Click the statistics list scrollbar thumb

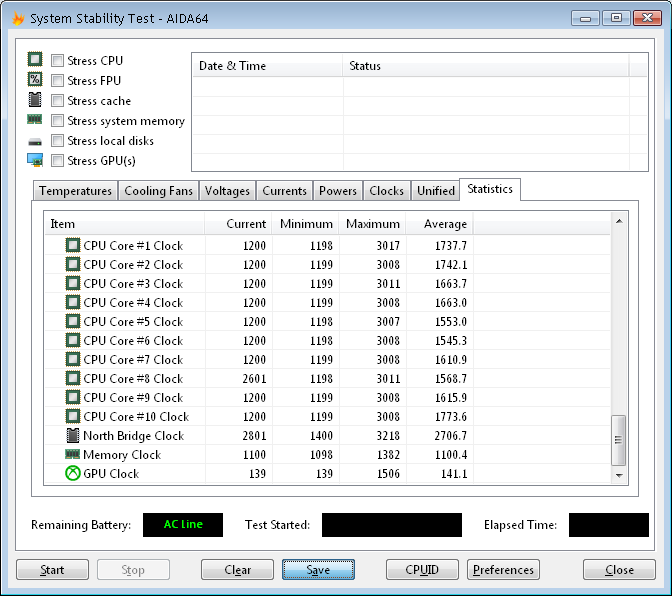coord(618,440)
